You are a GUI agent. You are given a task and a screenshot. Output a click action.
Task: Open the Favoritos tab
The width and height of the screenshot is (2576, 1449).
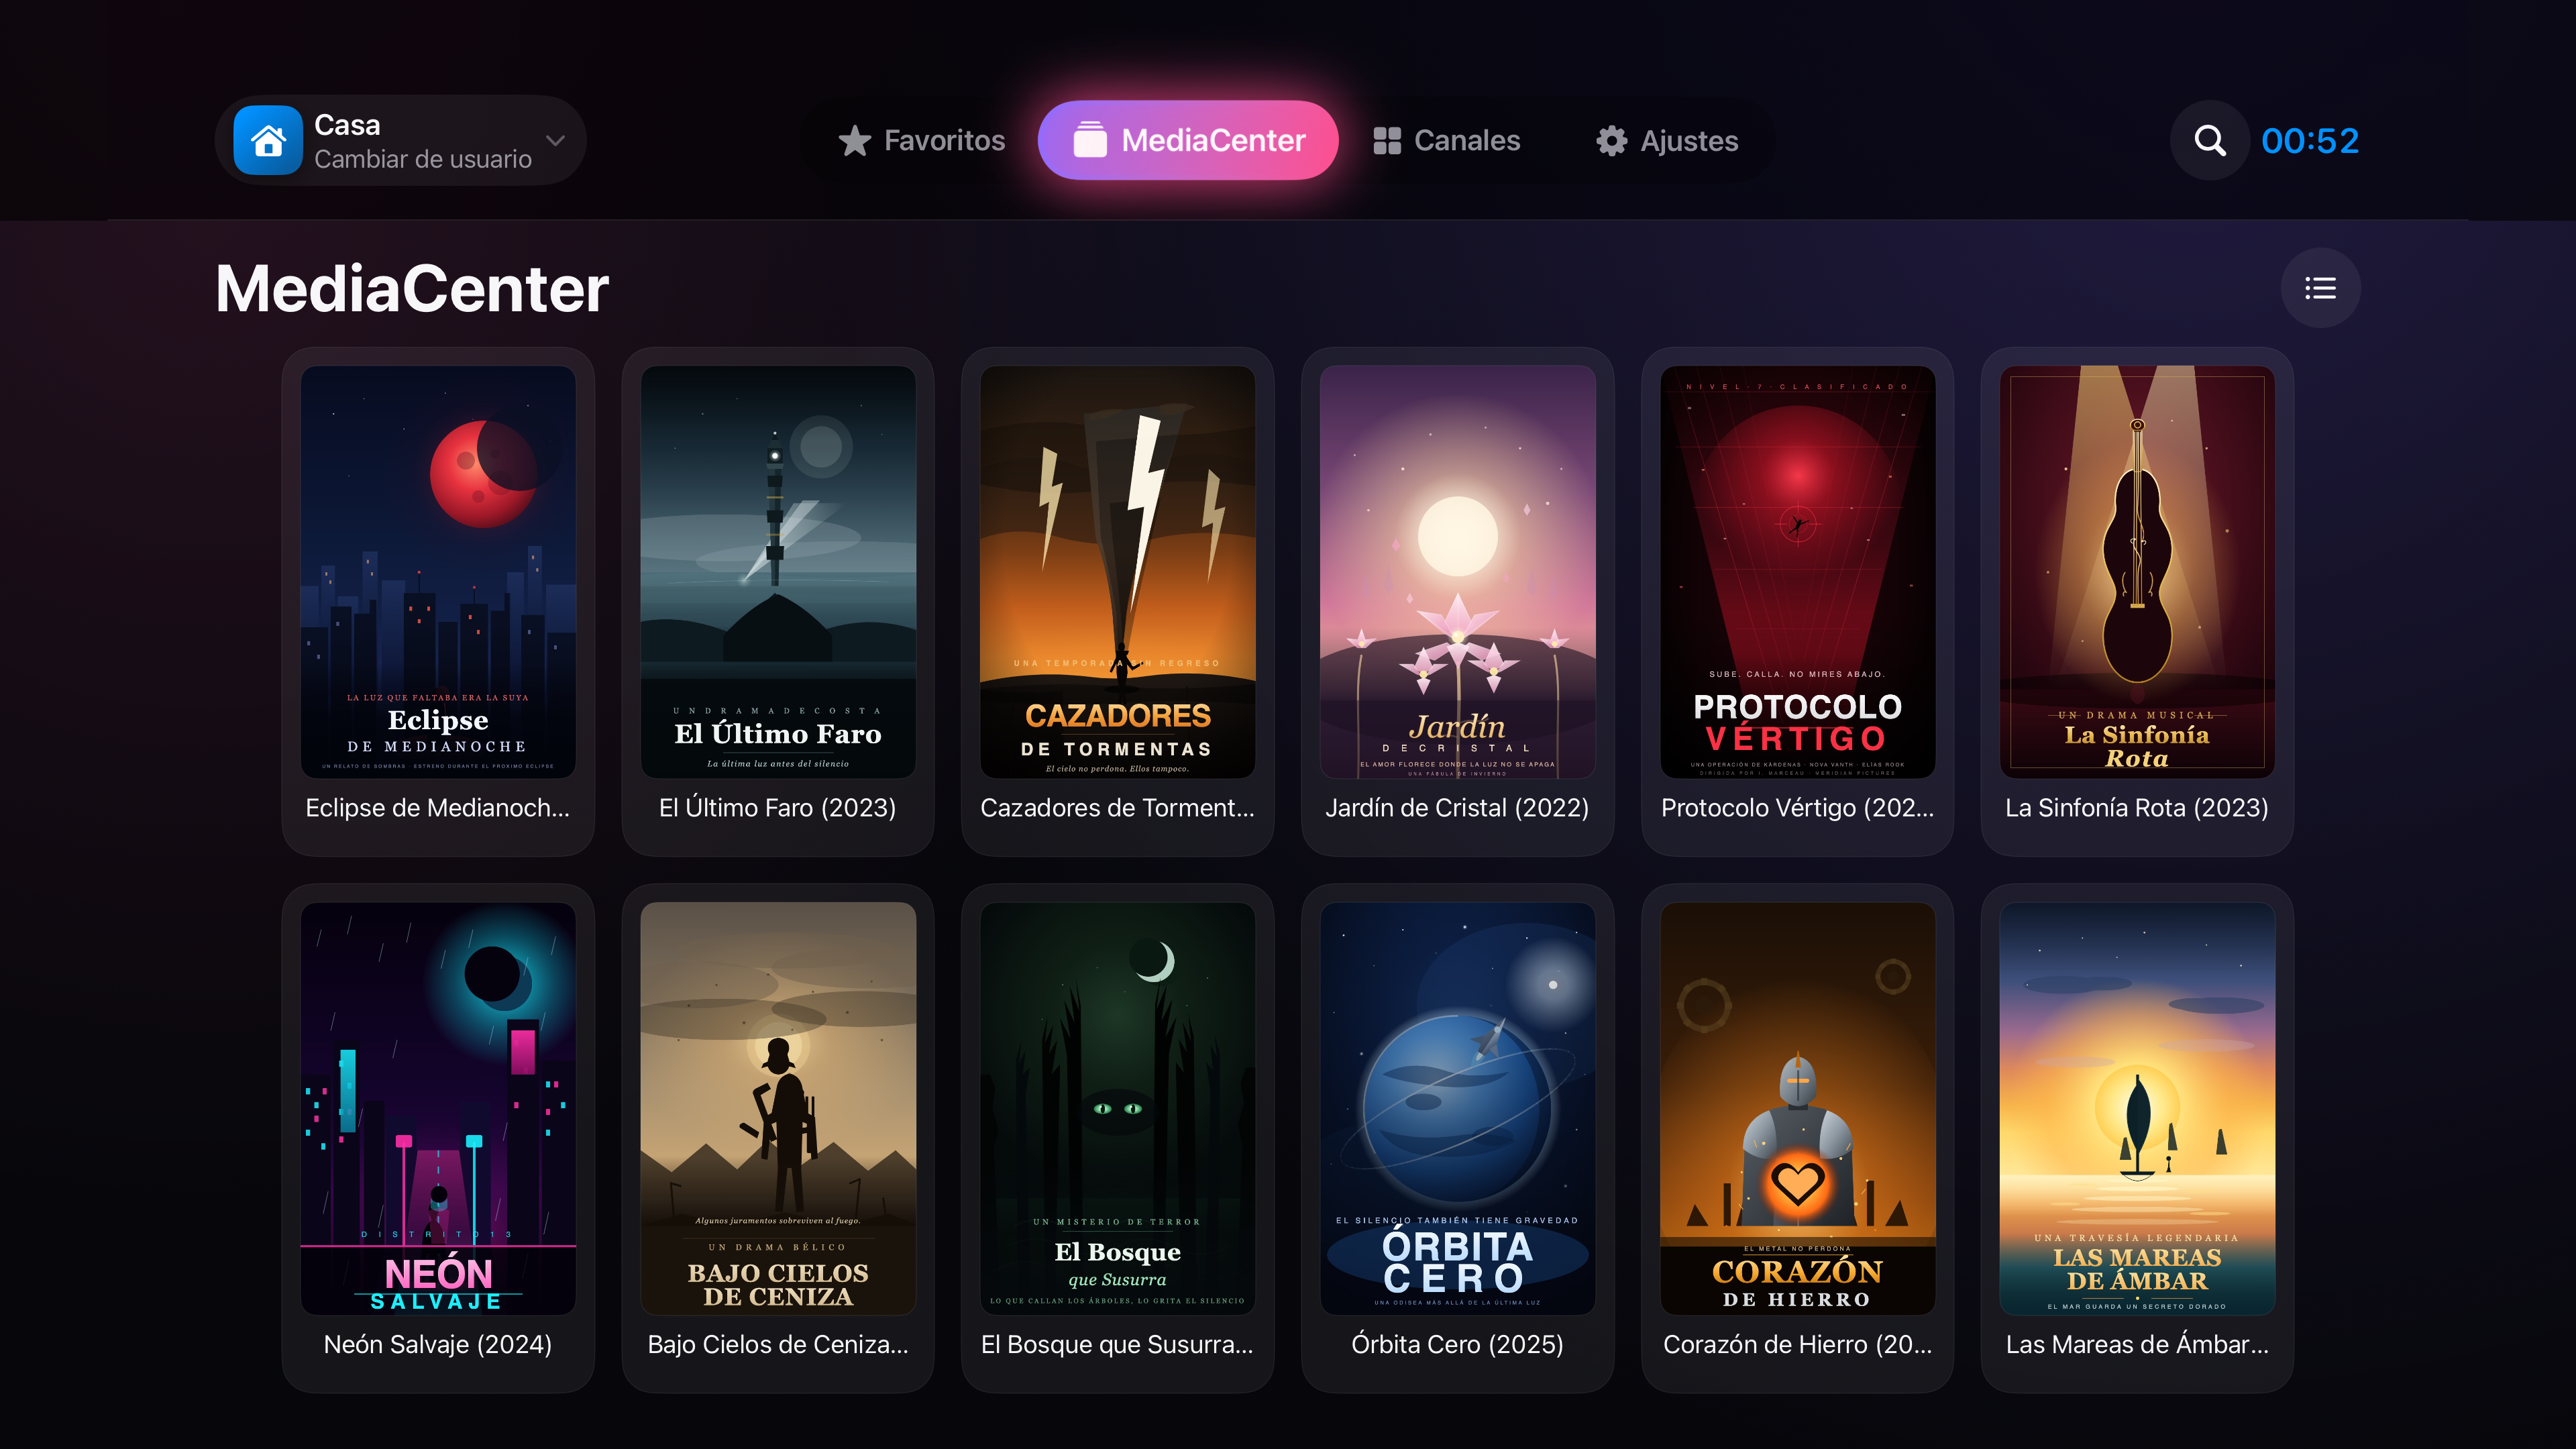click(x=921, y=140)
